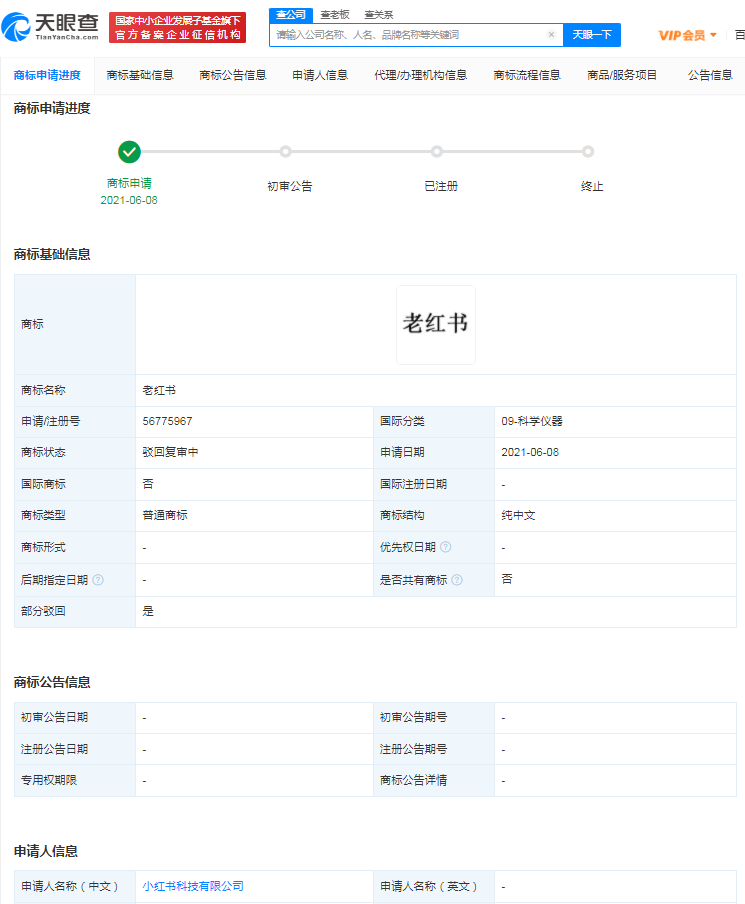Select the 查关系 search tab
745x904 pixels.
point(379,15)
